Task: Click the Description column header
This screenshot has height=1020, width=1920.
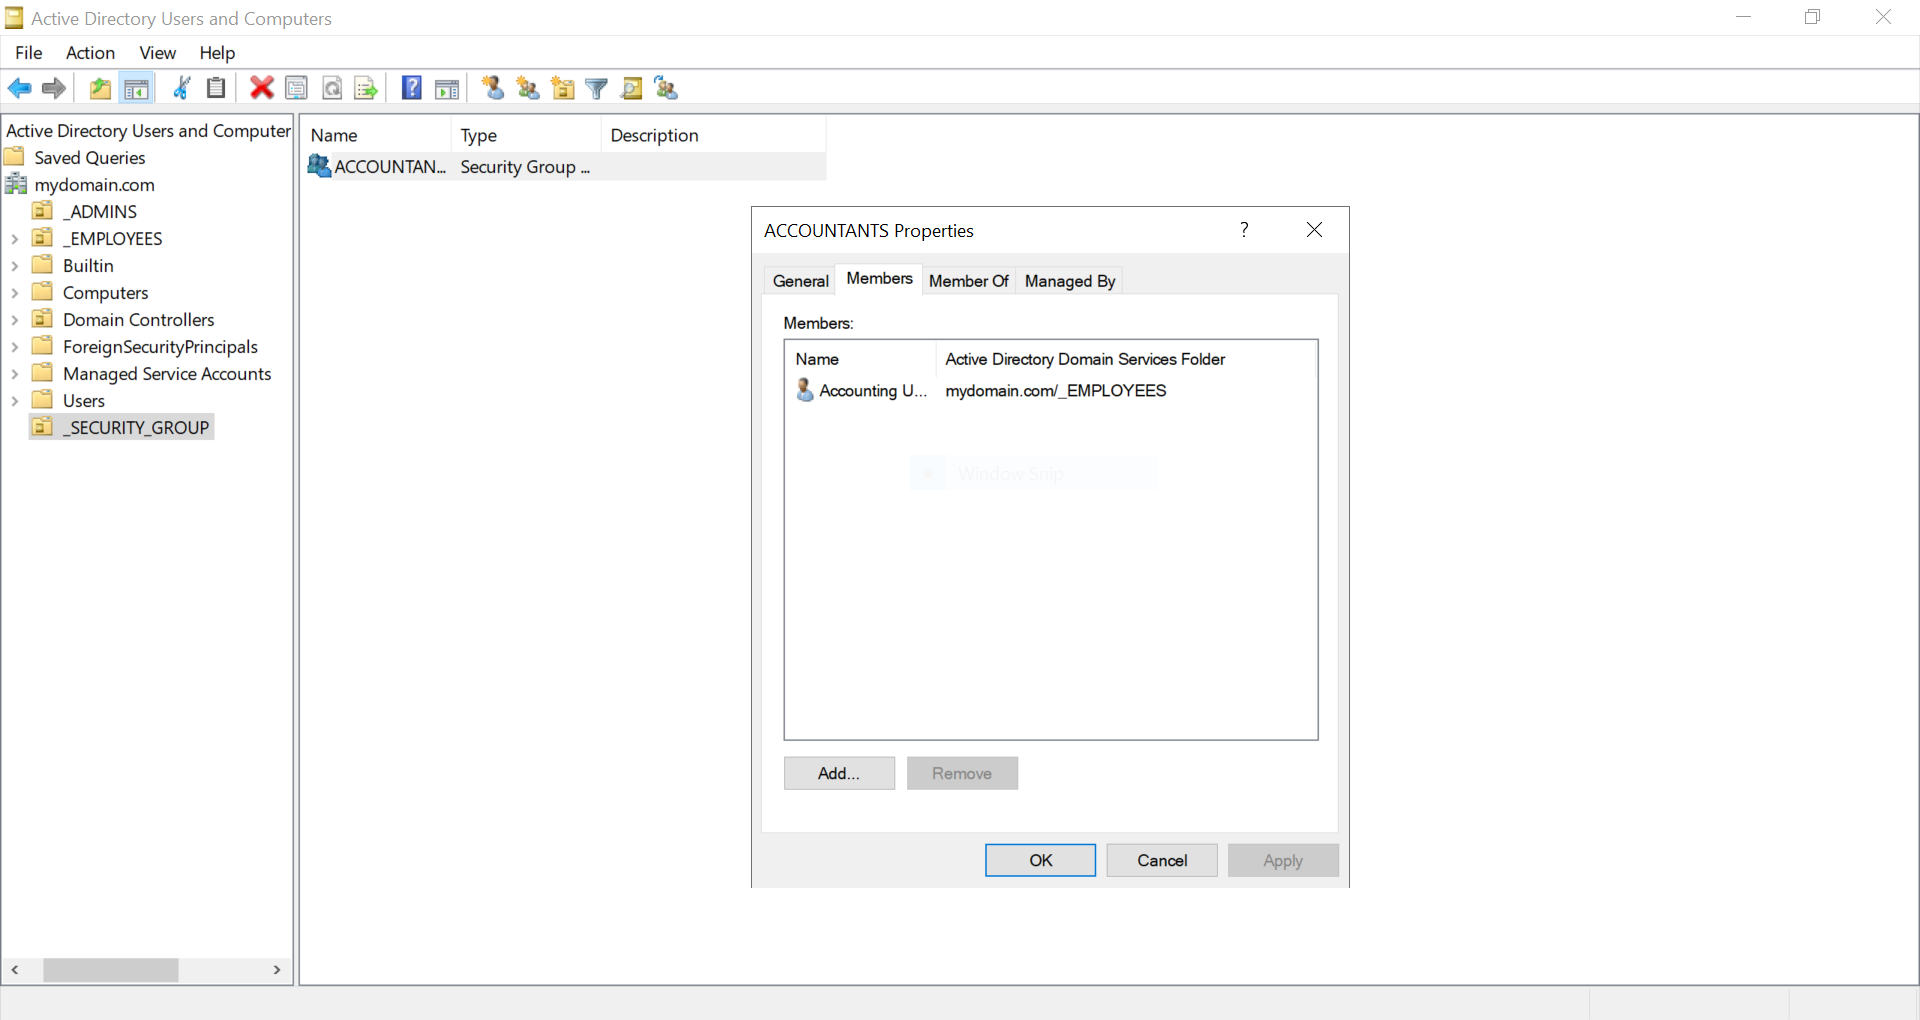Action: point(714,135)
